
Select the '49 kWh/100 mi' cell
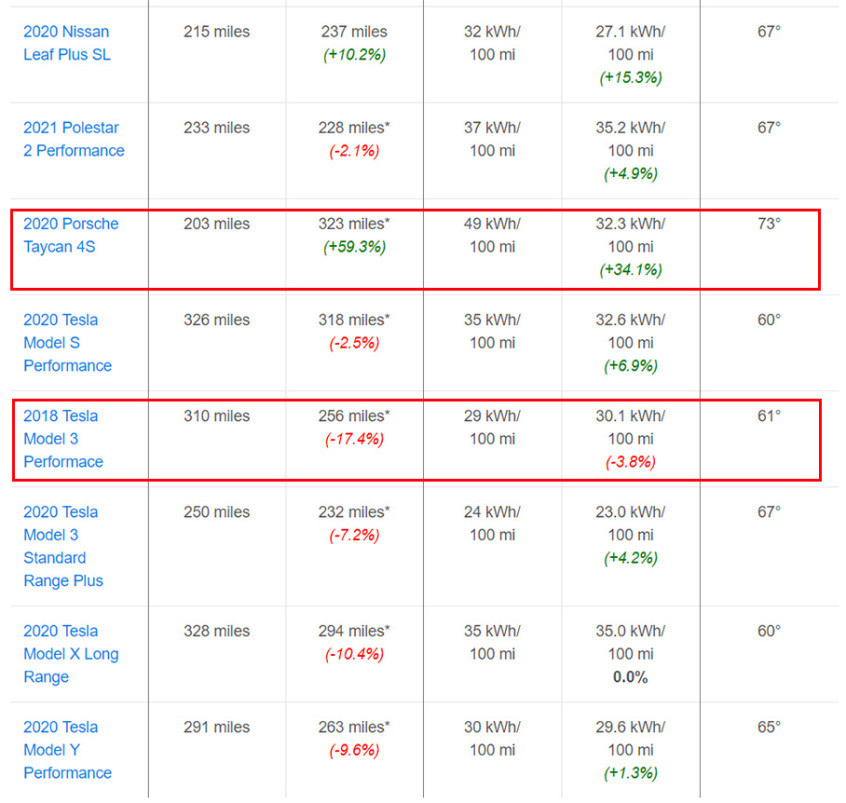tap(492, 235)
